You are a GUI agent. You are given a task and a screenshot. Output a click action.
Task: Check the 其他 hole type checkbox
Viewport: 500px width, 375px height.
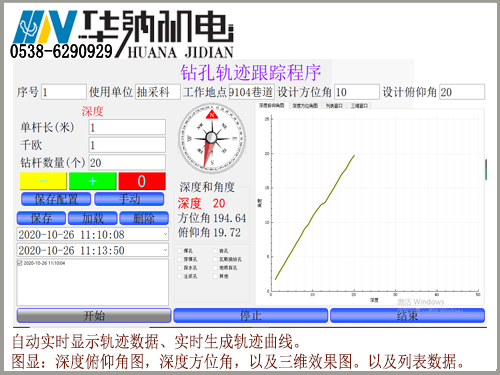(215, 276)
